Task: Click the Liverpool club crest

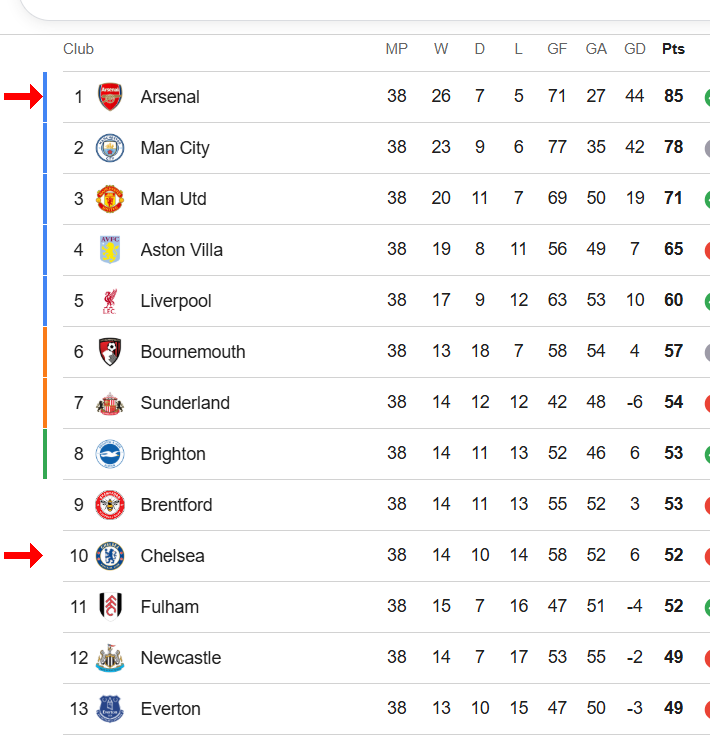Action: tap(110, 301)
